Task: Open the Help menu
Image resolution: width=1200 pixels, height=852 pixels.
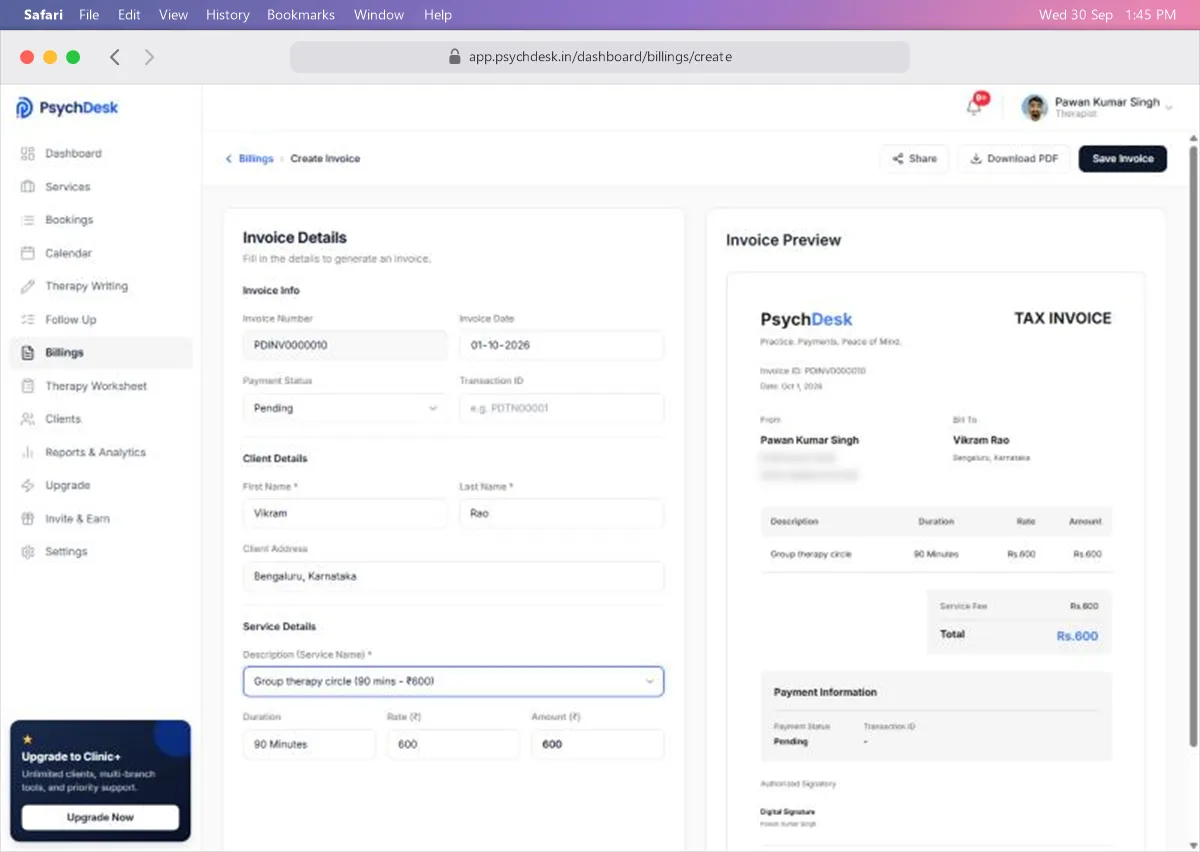Action: click(x=438, y=15)
